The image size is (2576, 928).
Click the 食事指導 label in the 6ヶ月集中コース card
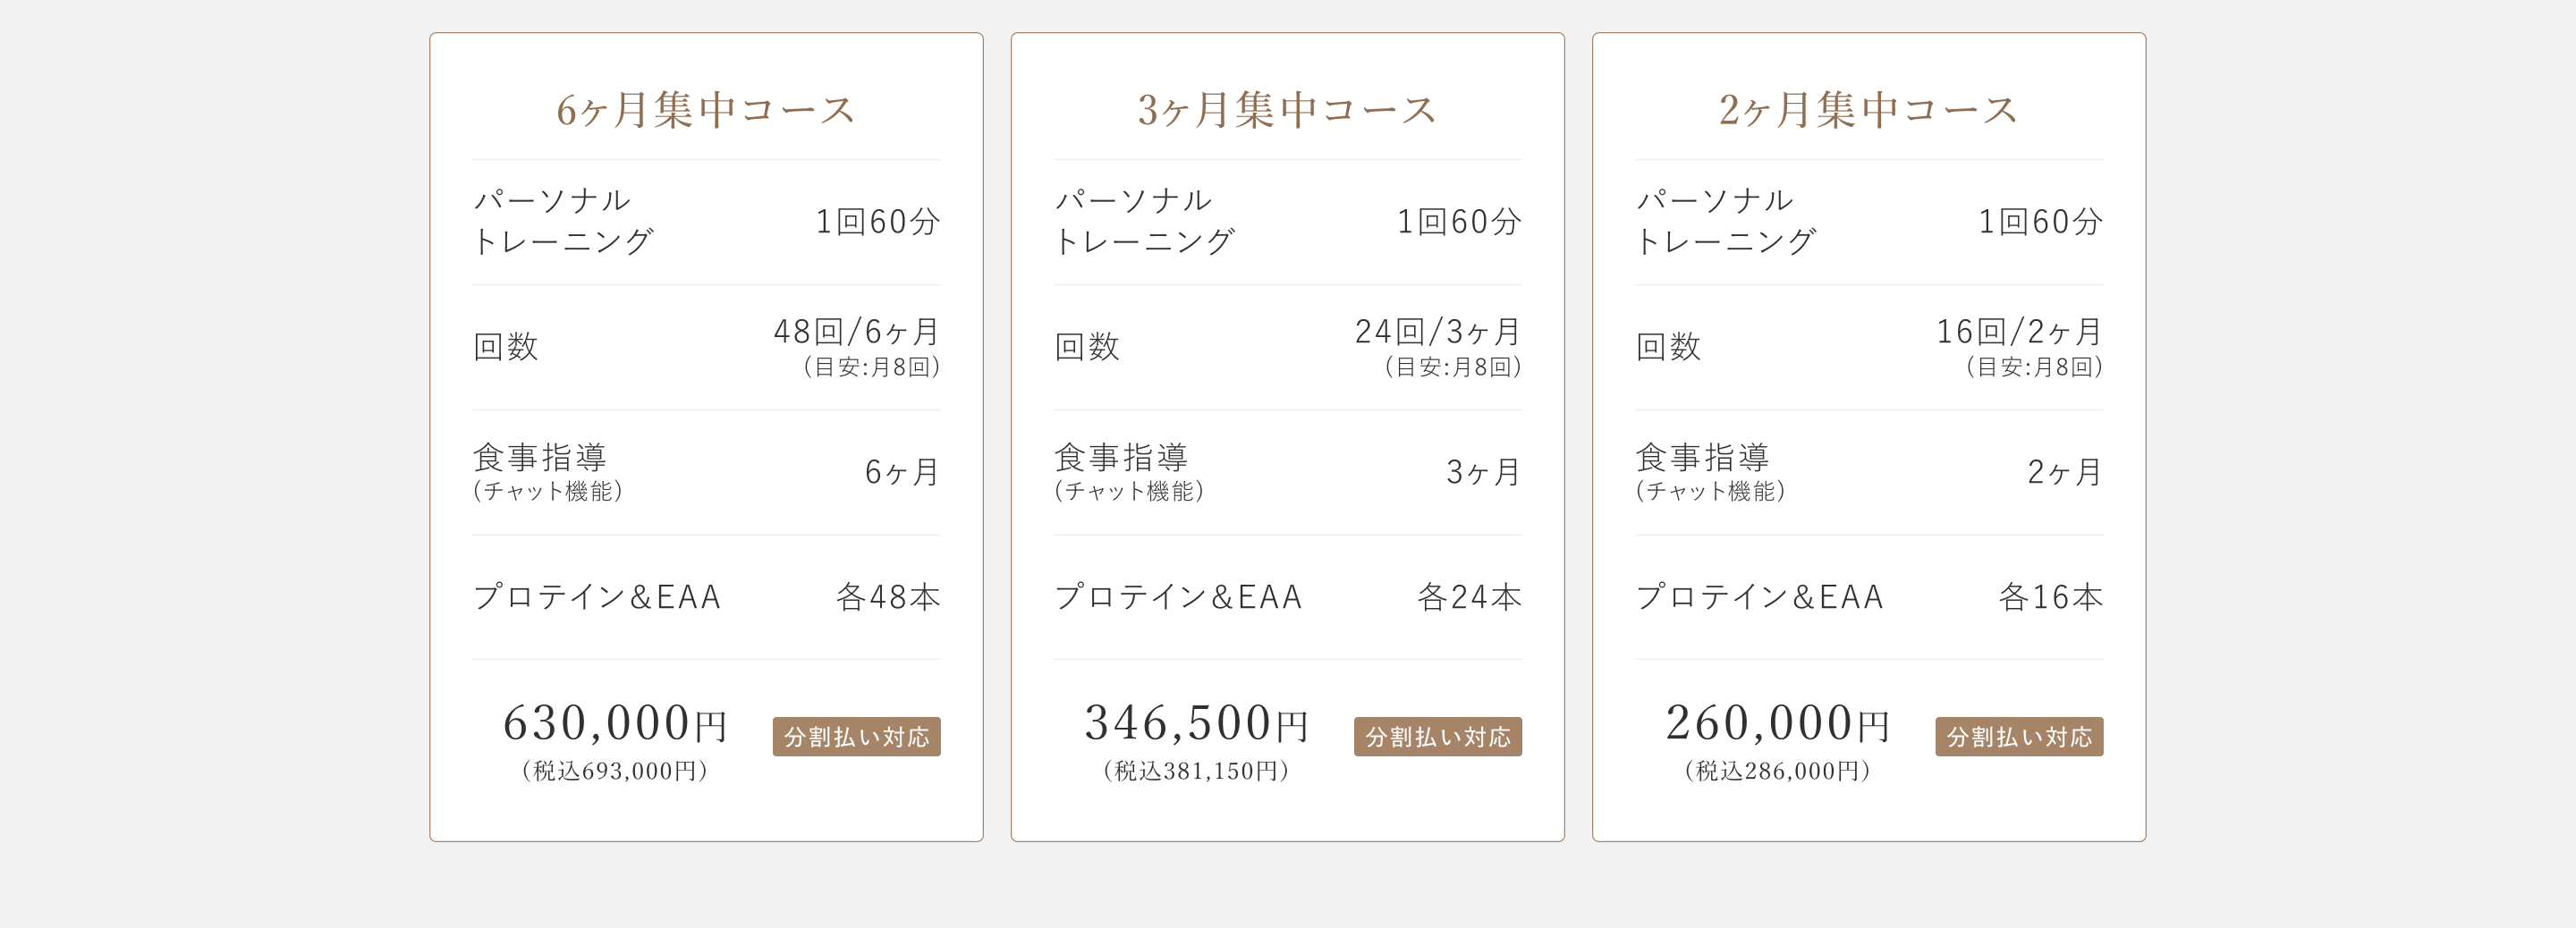(540, 458)
